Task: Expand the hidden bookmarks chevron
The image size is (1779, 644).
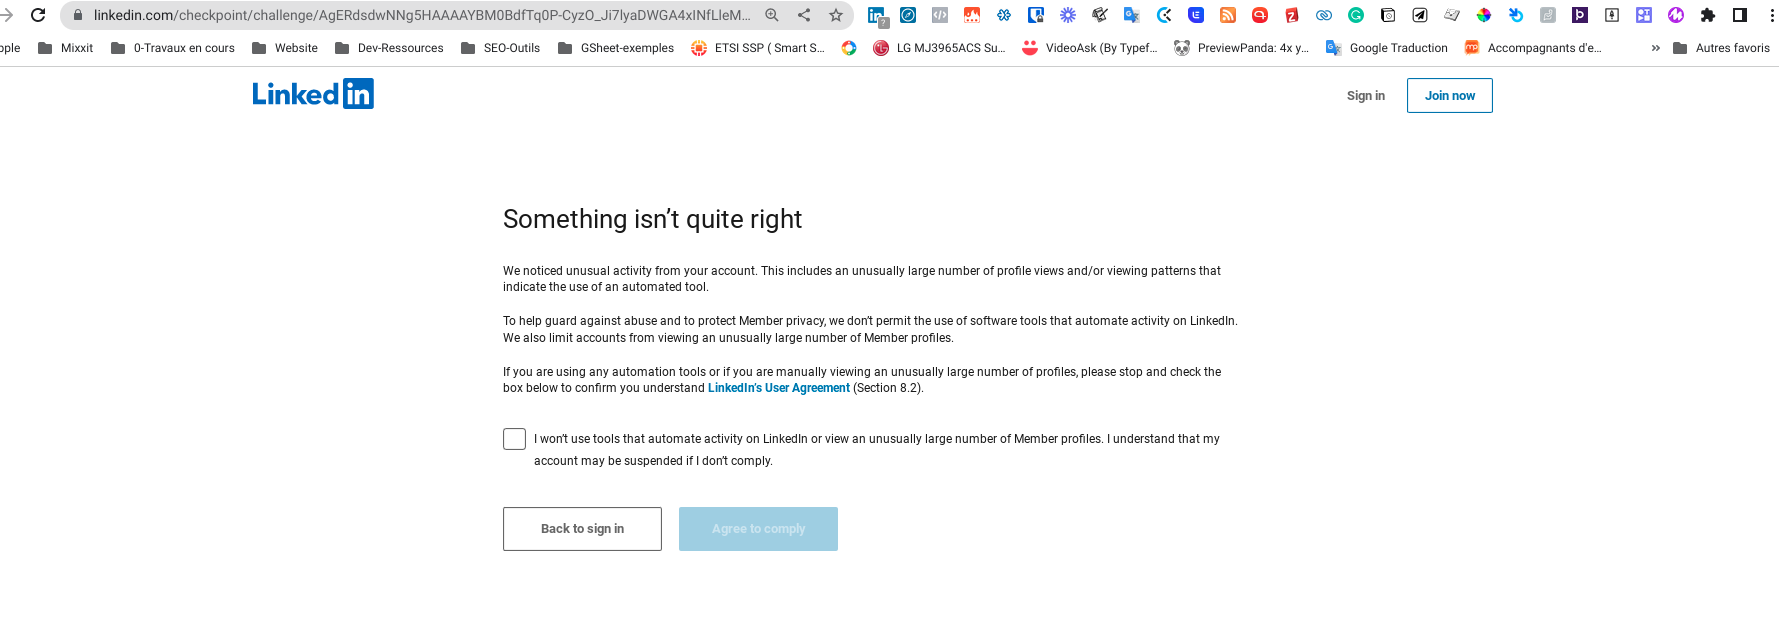Action: tap(1655, 48)
